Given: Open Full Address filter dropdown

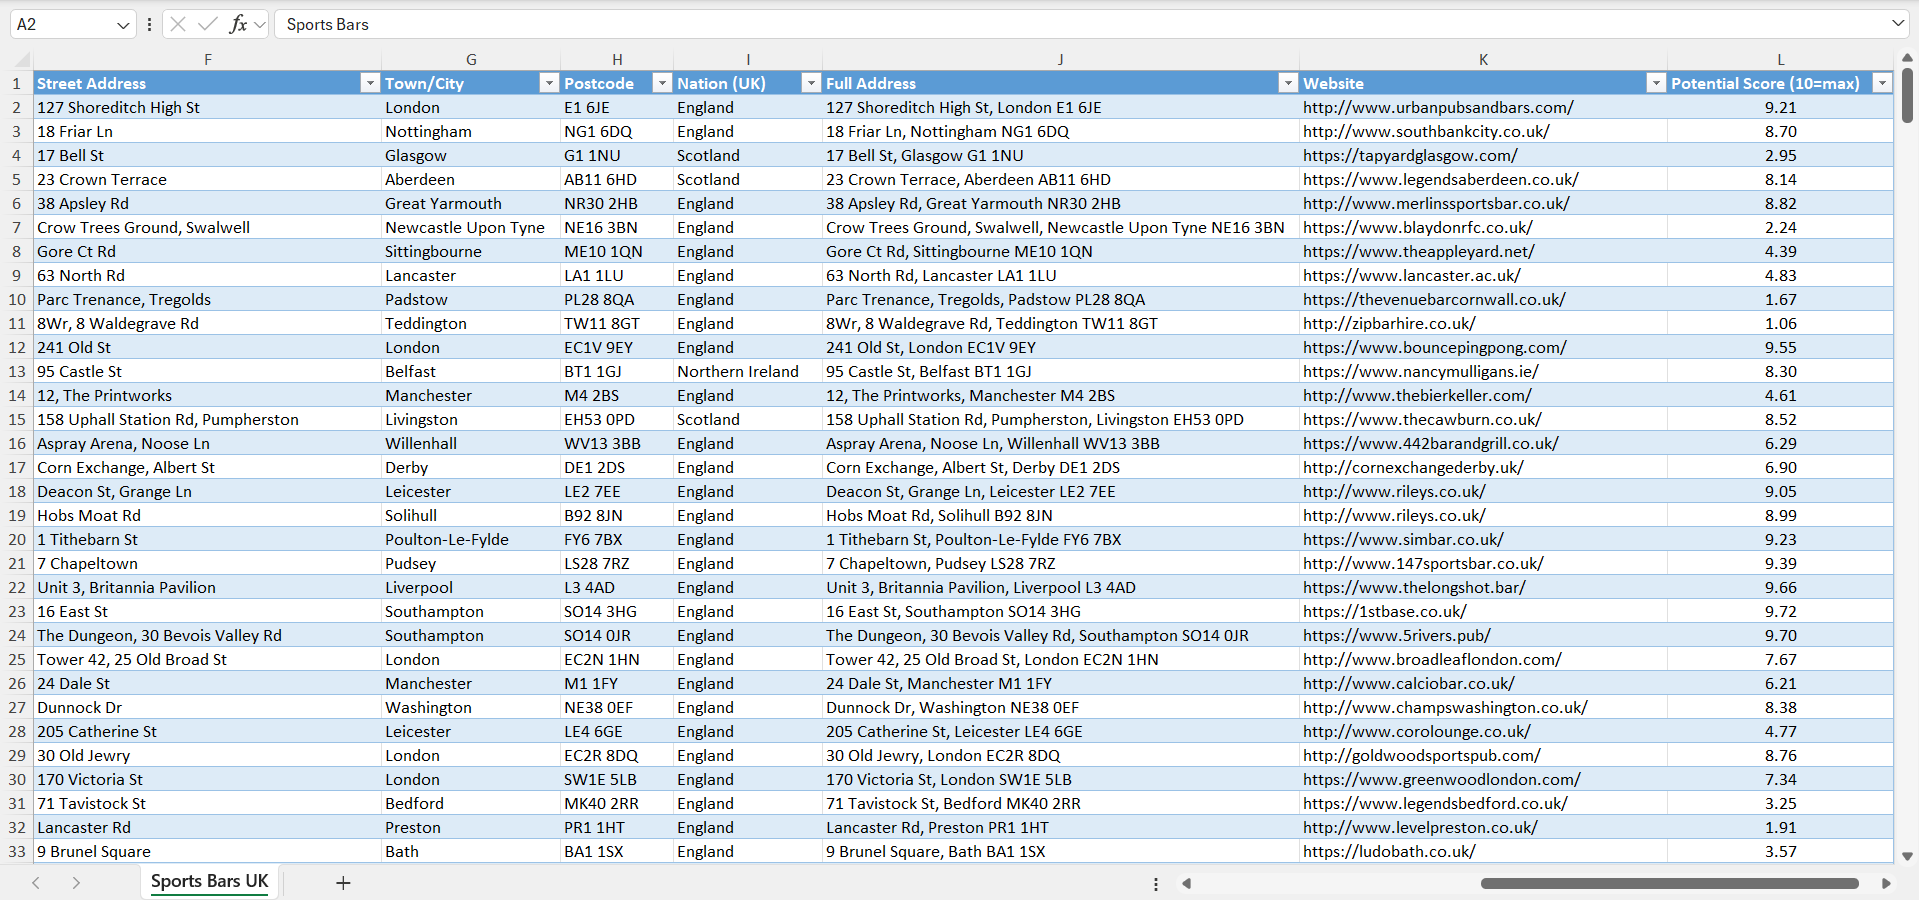Looking at the screenshot, I should [1288, 83].
